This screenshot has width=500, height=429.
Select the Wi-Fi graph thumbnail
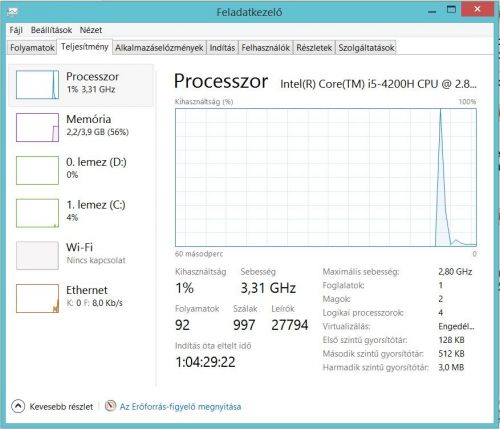pos(37,255)
